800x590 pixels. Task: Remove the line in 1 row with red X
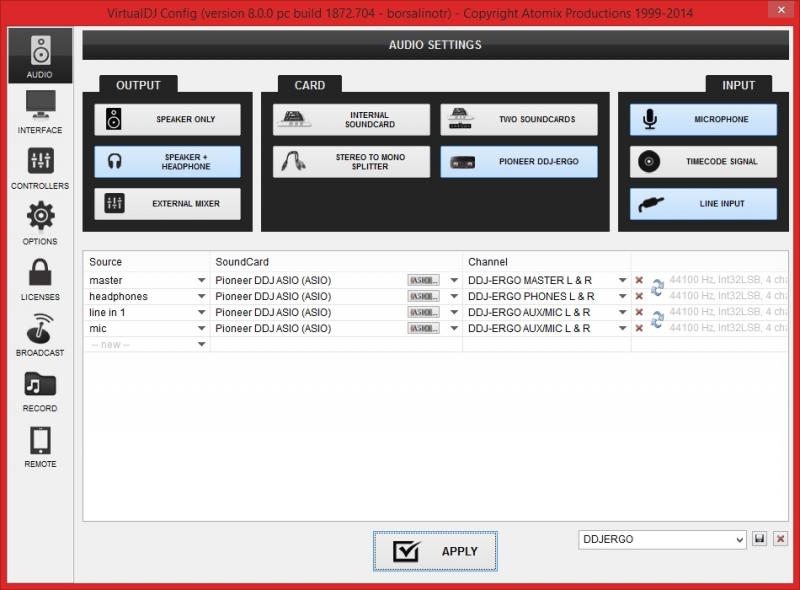(639, 312)
